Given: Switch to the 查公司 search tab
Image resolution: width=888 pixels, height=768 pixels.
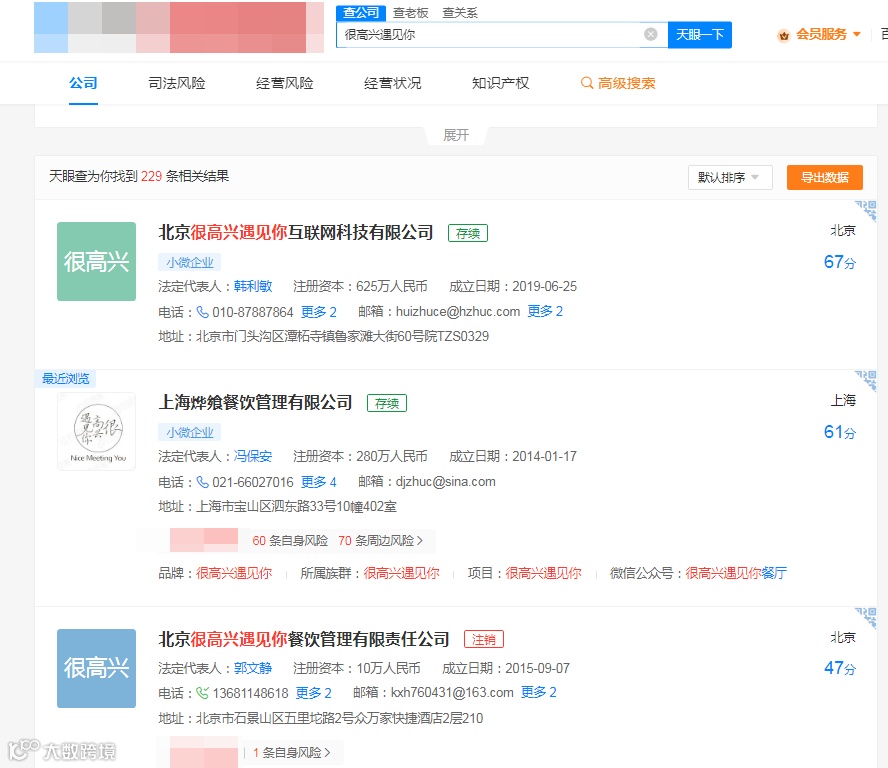Looking at the screenshot, I should (361, 12).
